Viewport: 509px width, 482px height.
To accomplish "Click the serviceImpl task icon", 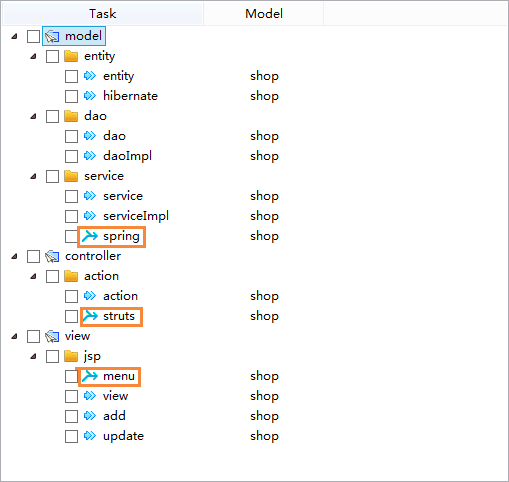I will coord(90,216).
